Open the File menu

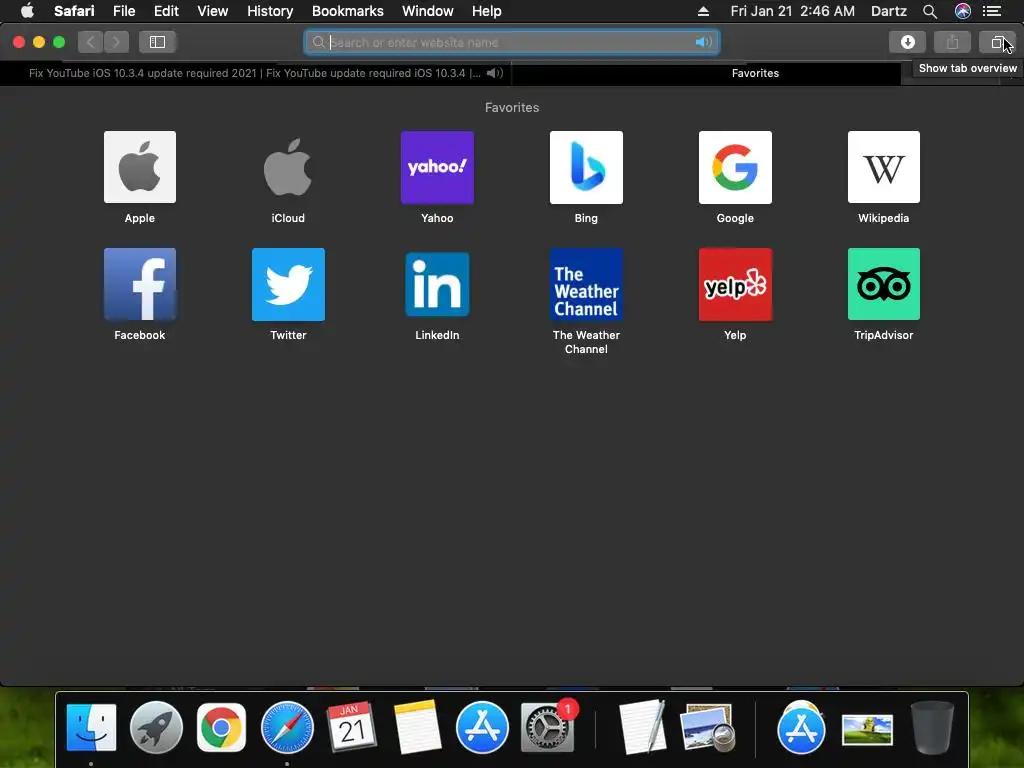coord(123,11)
